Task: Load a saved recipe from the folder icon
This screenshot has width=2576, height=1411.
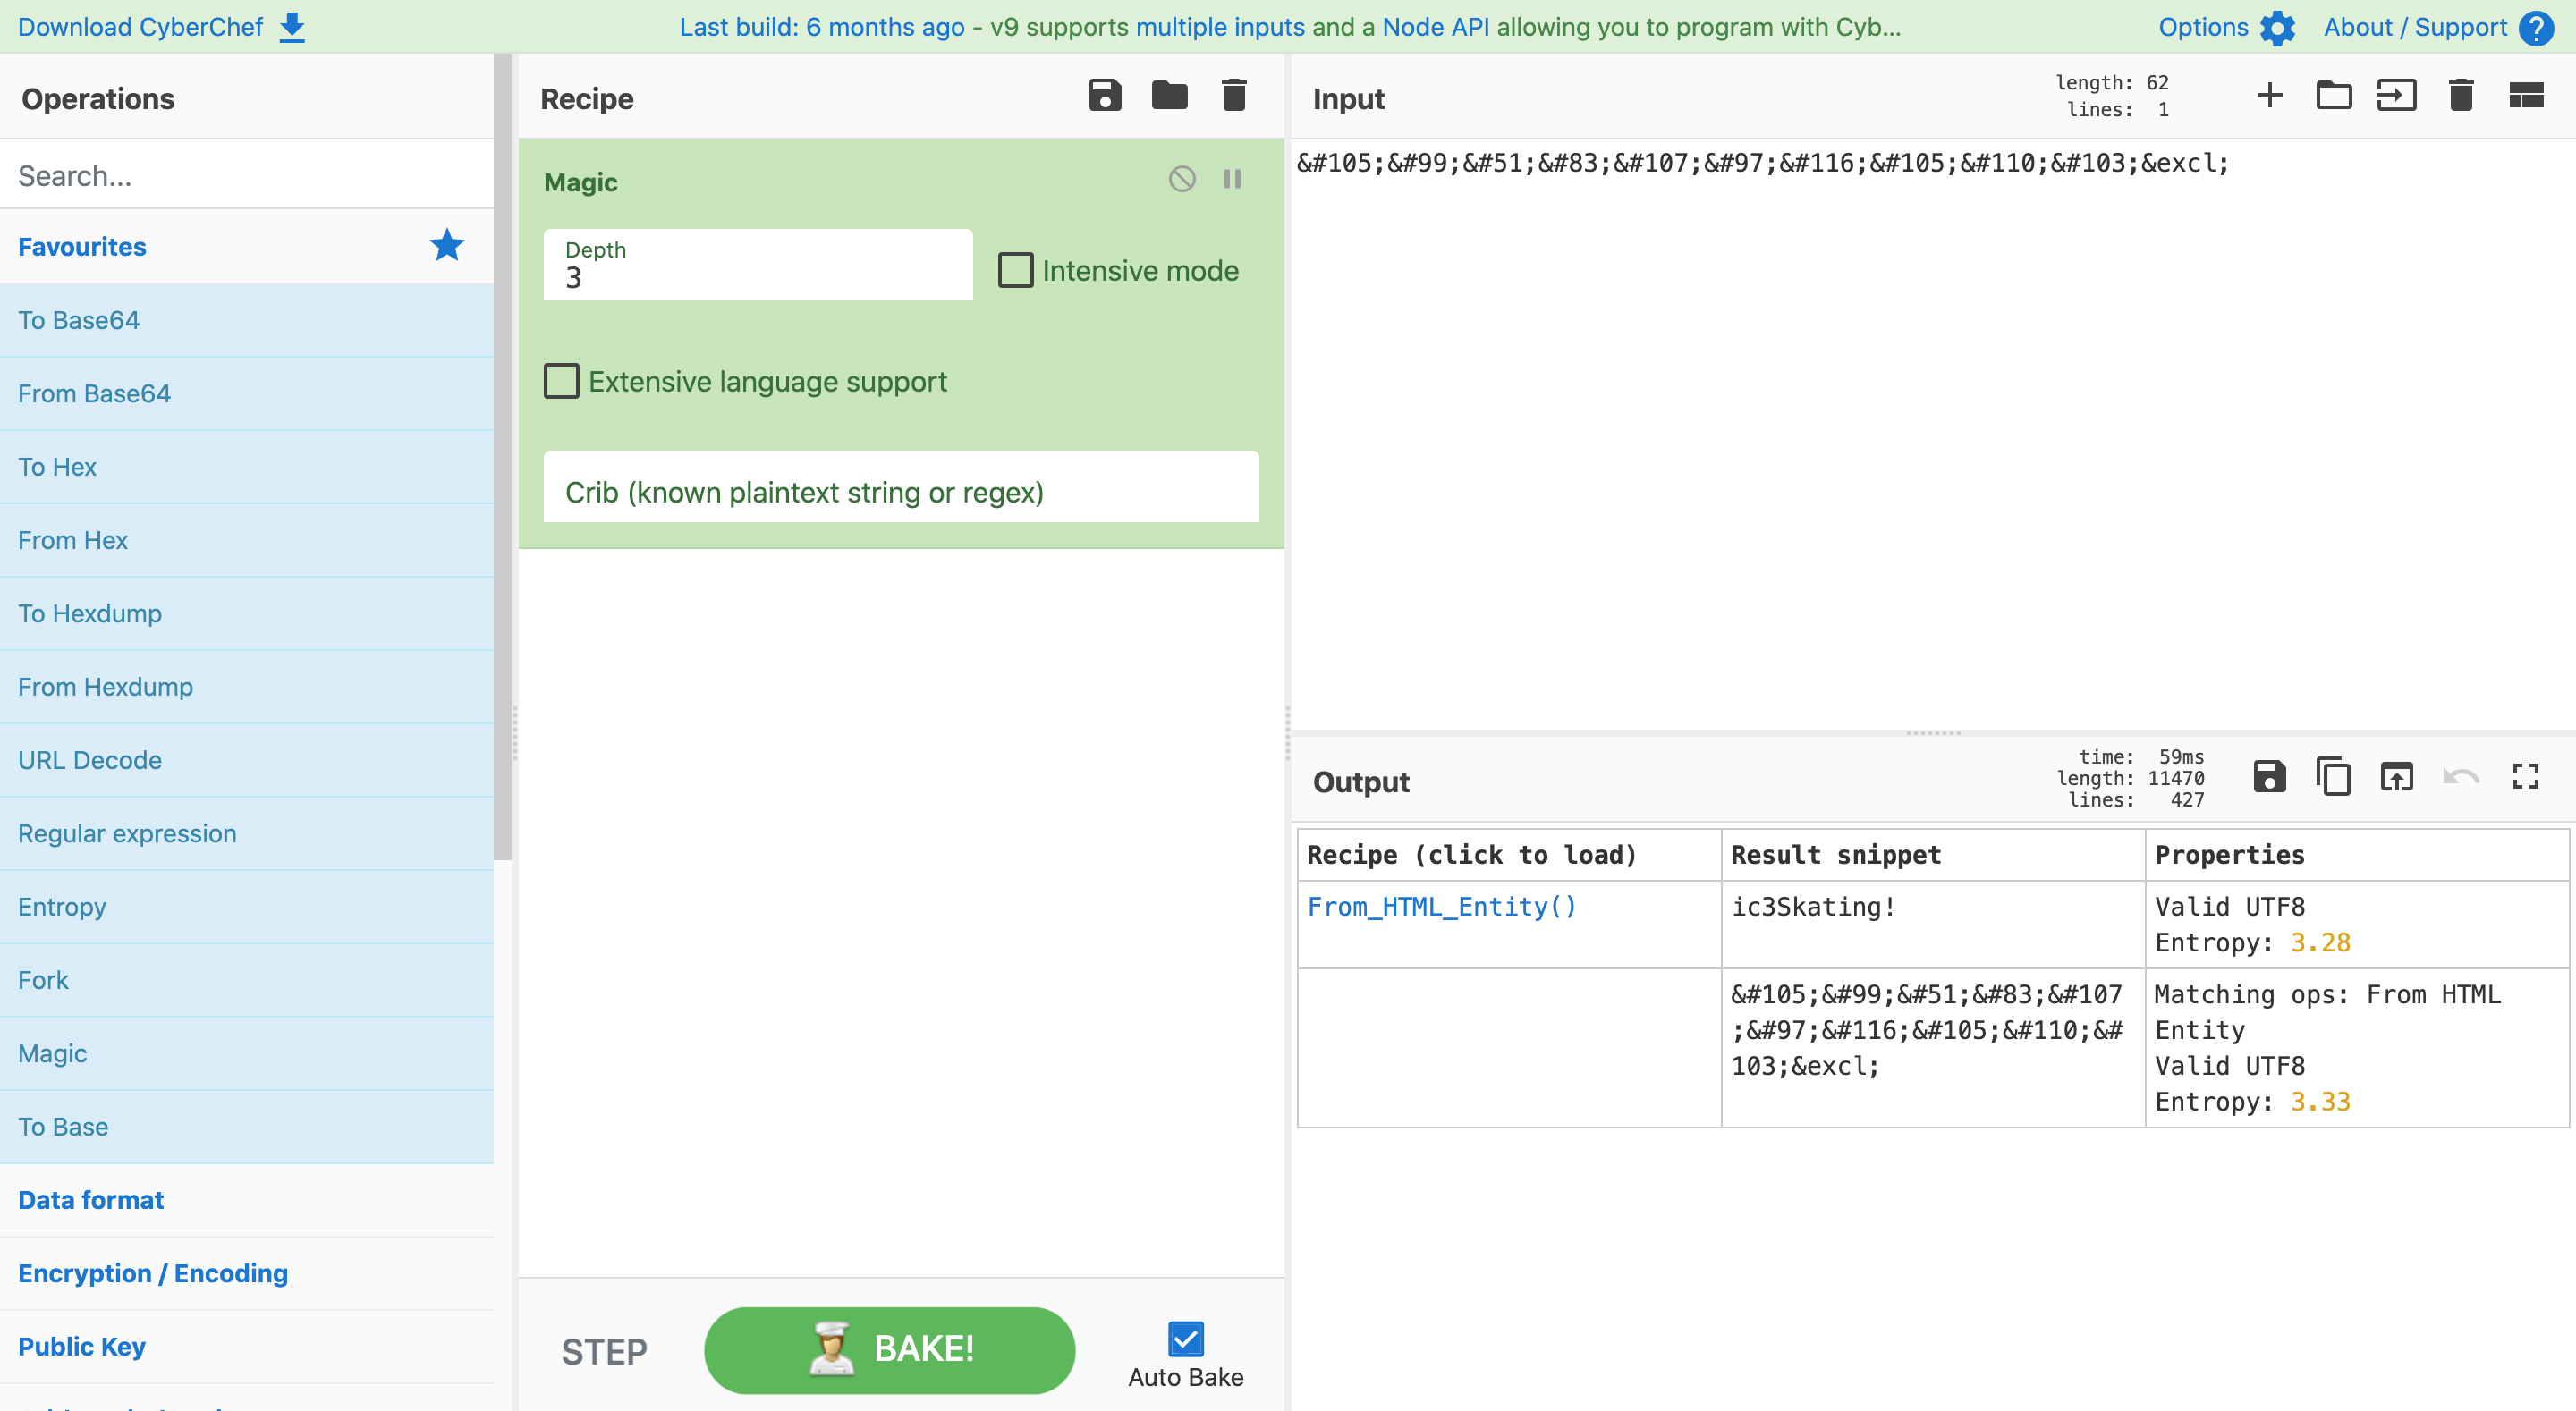Action: [x=1168, y=95]
